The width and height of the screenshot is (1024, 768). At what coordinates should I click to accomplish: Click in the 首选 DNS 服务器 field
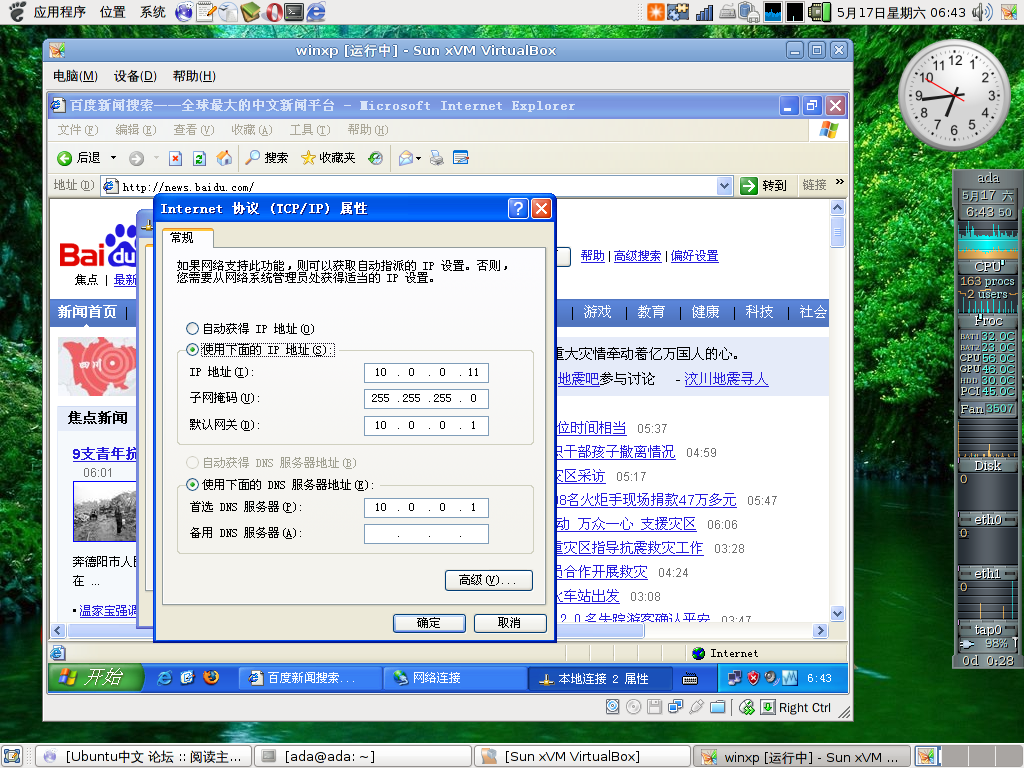[426, 507]
